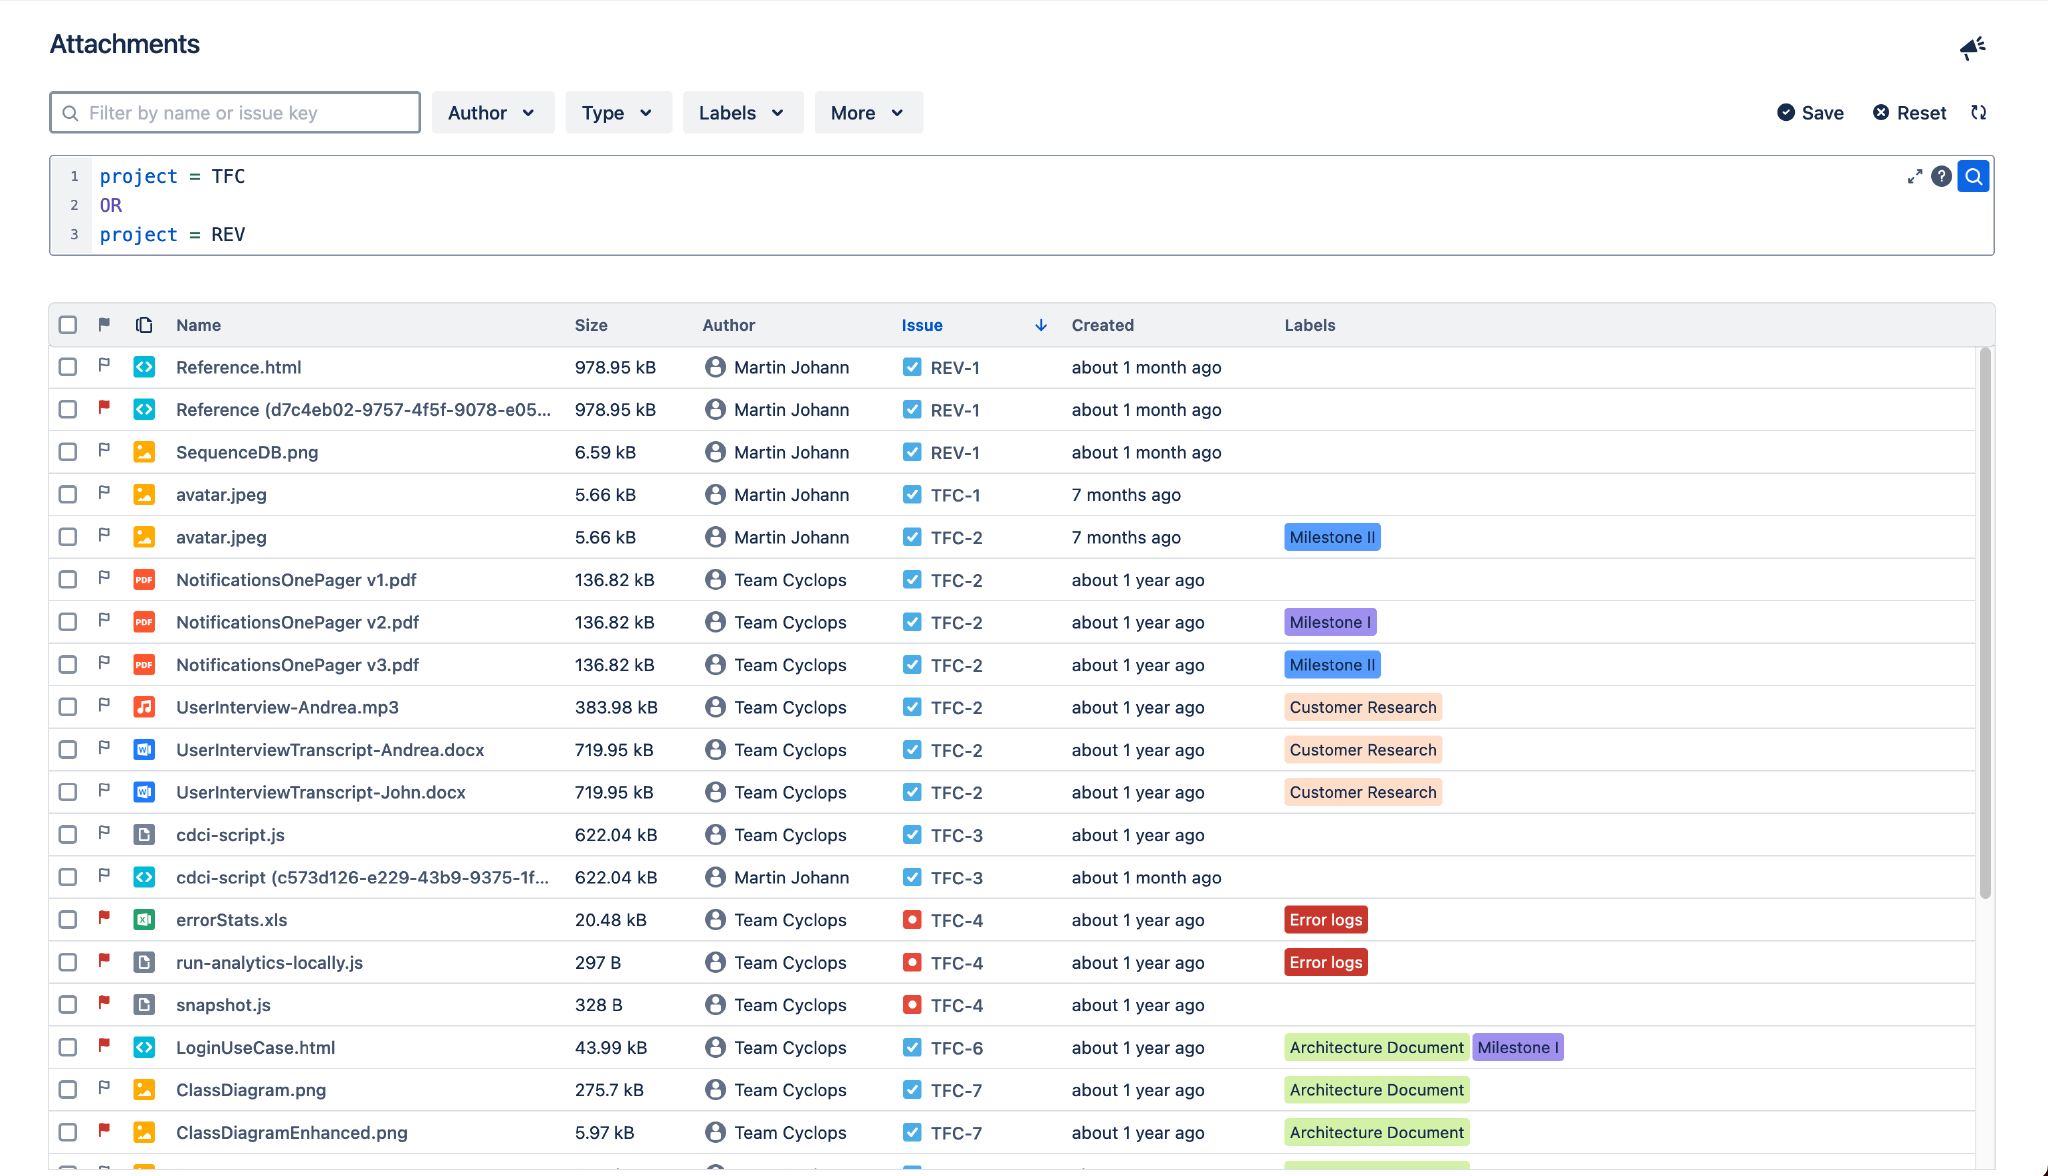Click the copy icon in the table header

tap(144, 325)
